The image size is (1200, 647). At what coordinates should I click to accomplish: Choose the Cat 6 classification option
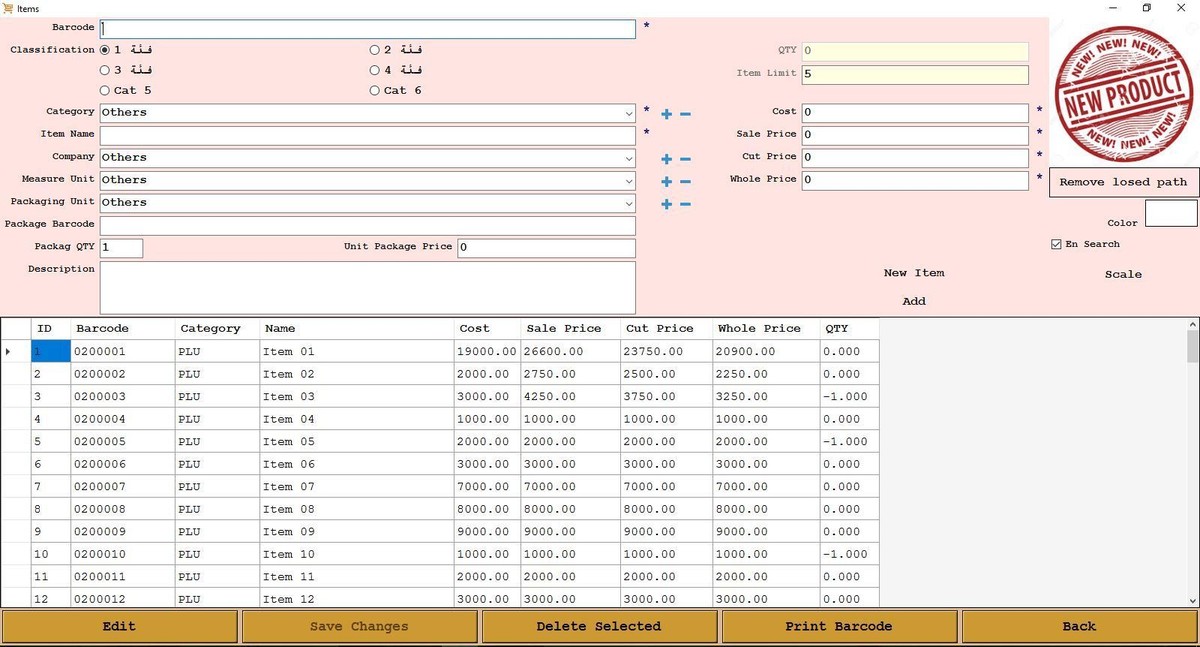click(x=375, y=91)
